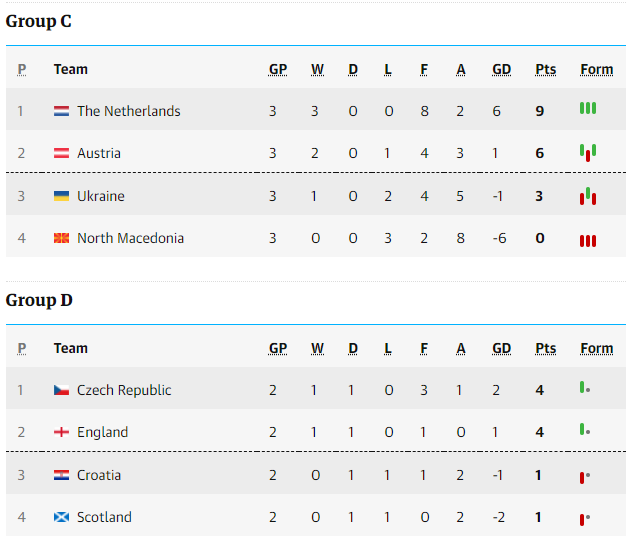Click the England flag icon

(x=61, y=432)
